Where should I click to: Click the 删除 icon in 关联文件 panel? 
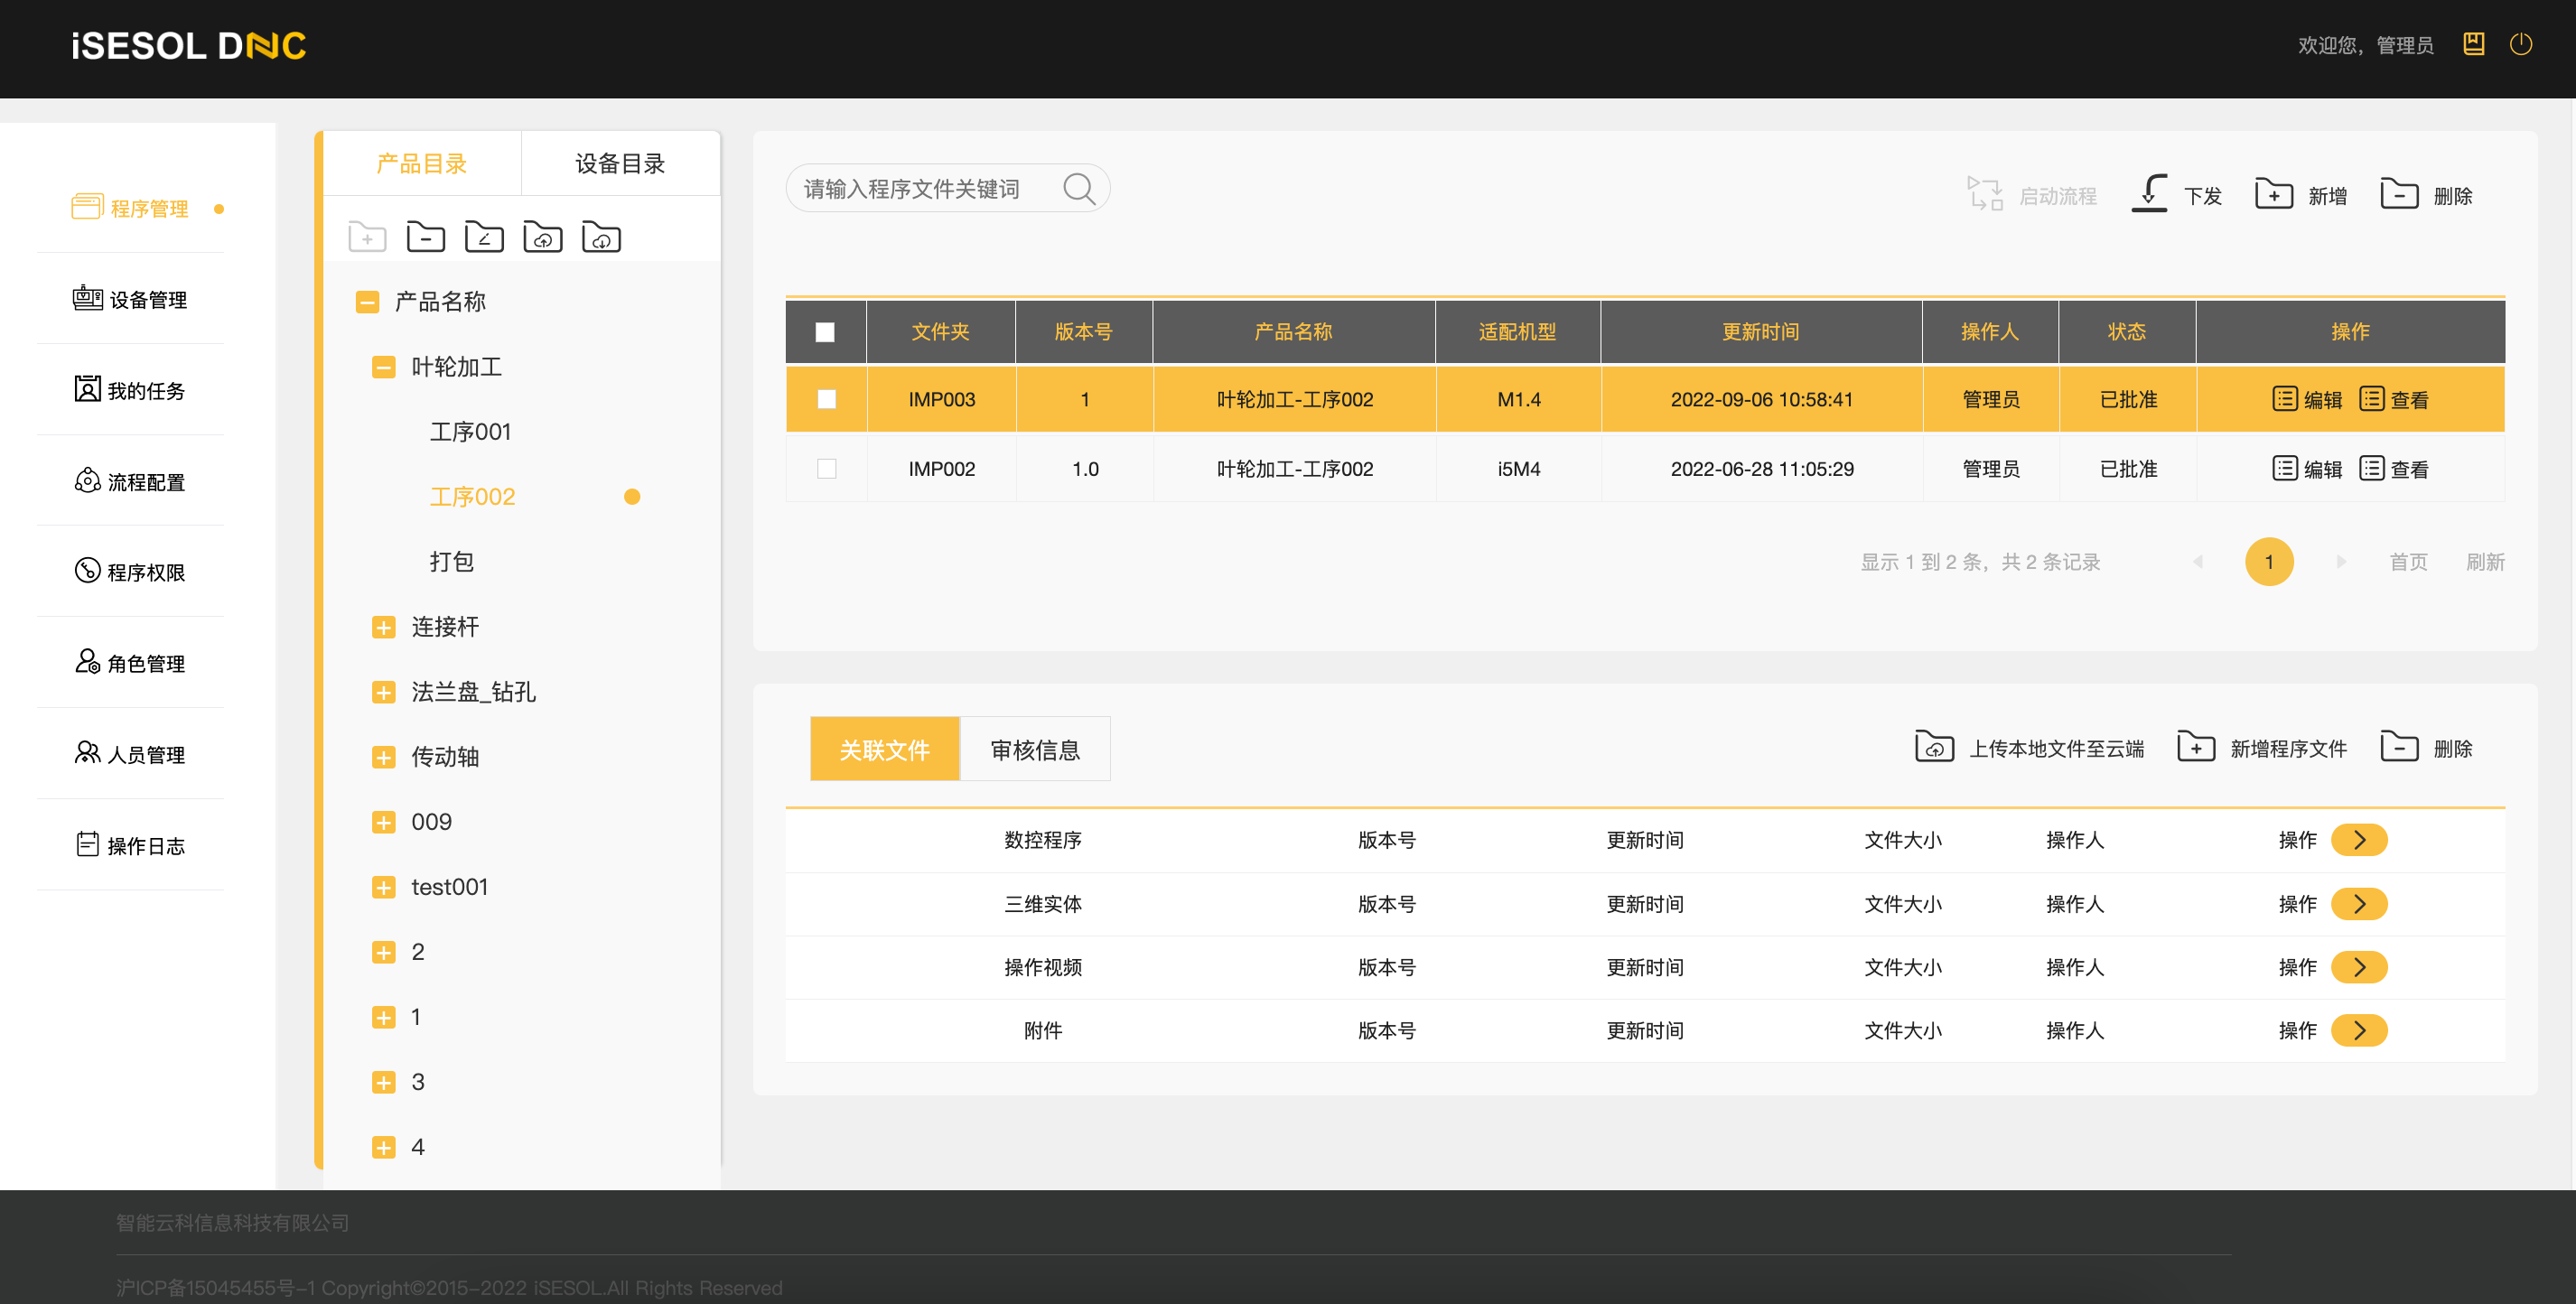coord(2399,747)
